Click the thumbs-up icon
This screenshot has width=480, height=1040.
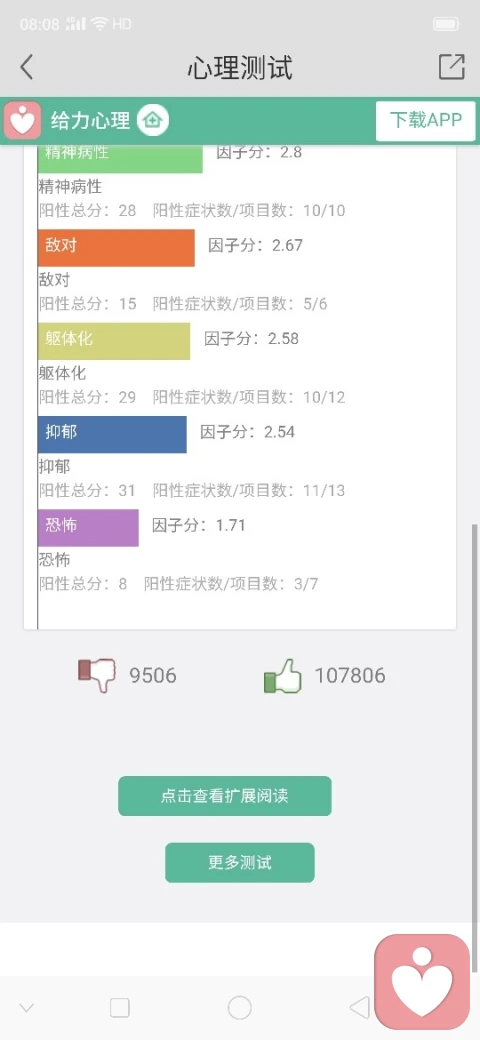point(282,675)
